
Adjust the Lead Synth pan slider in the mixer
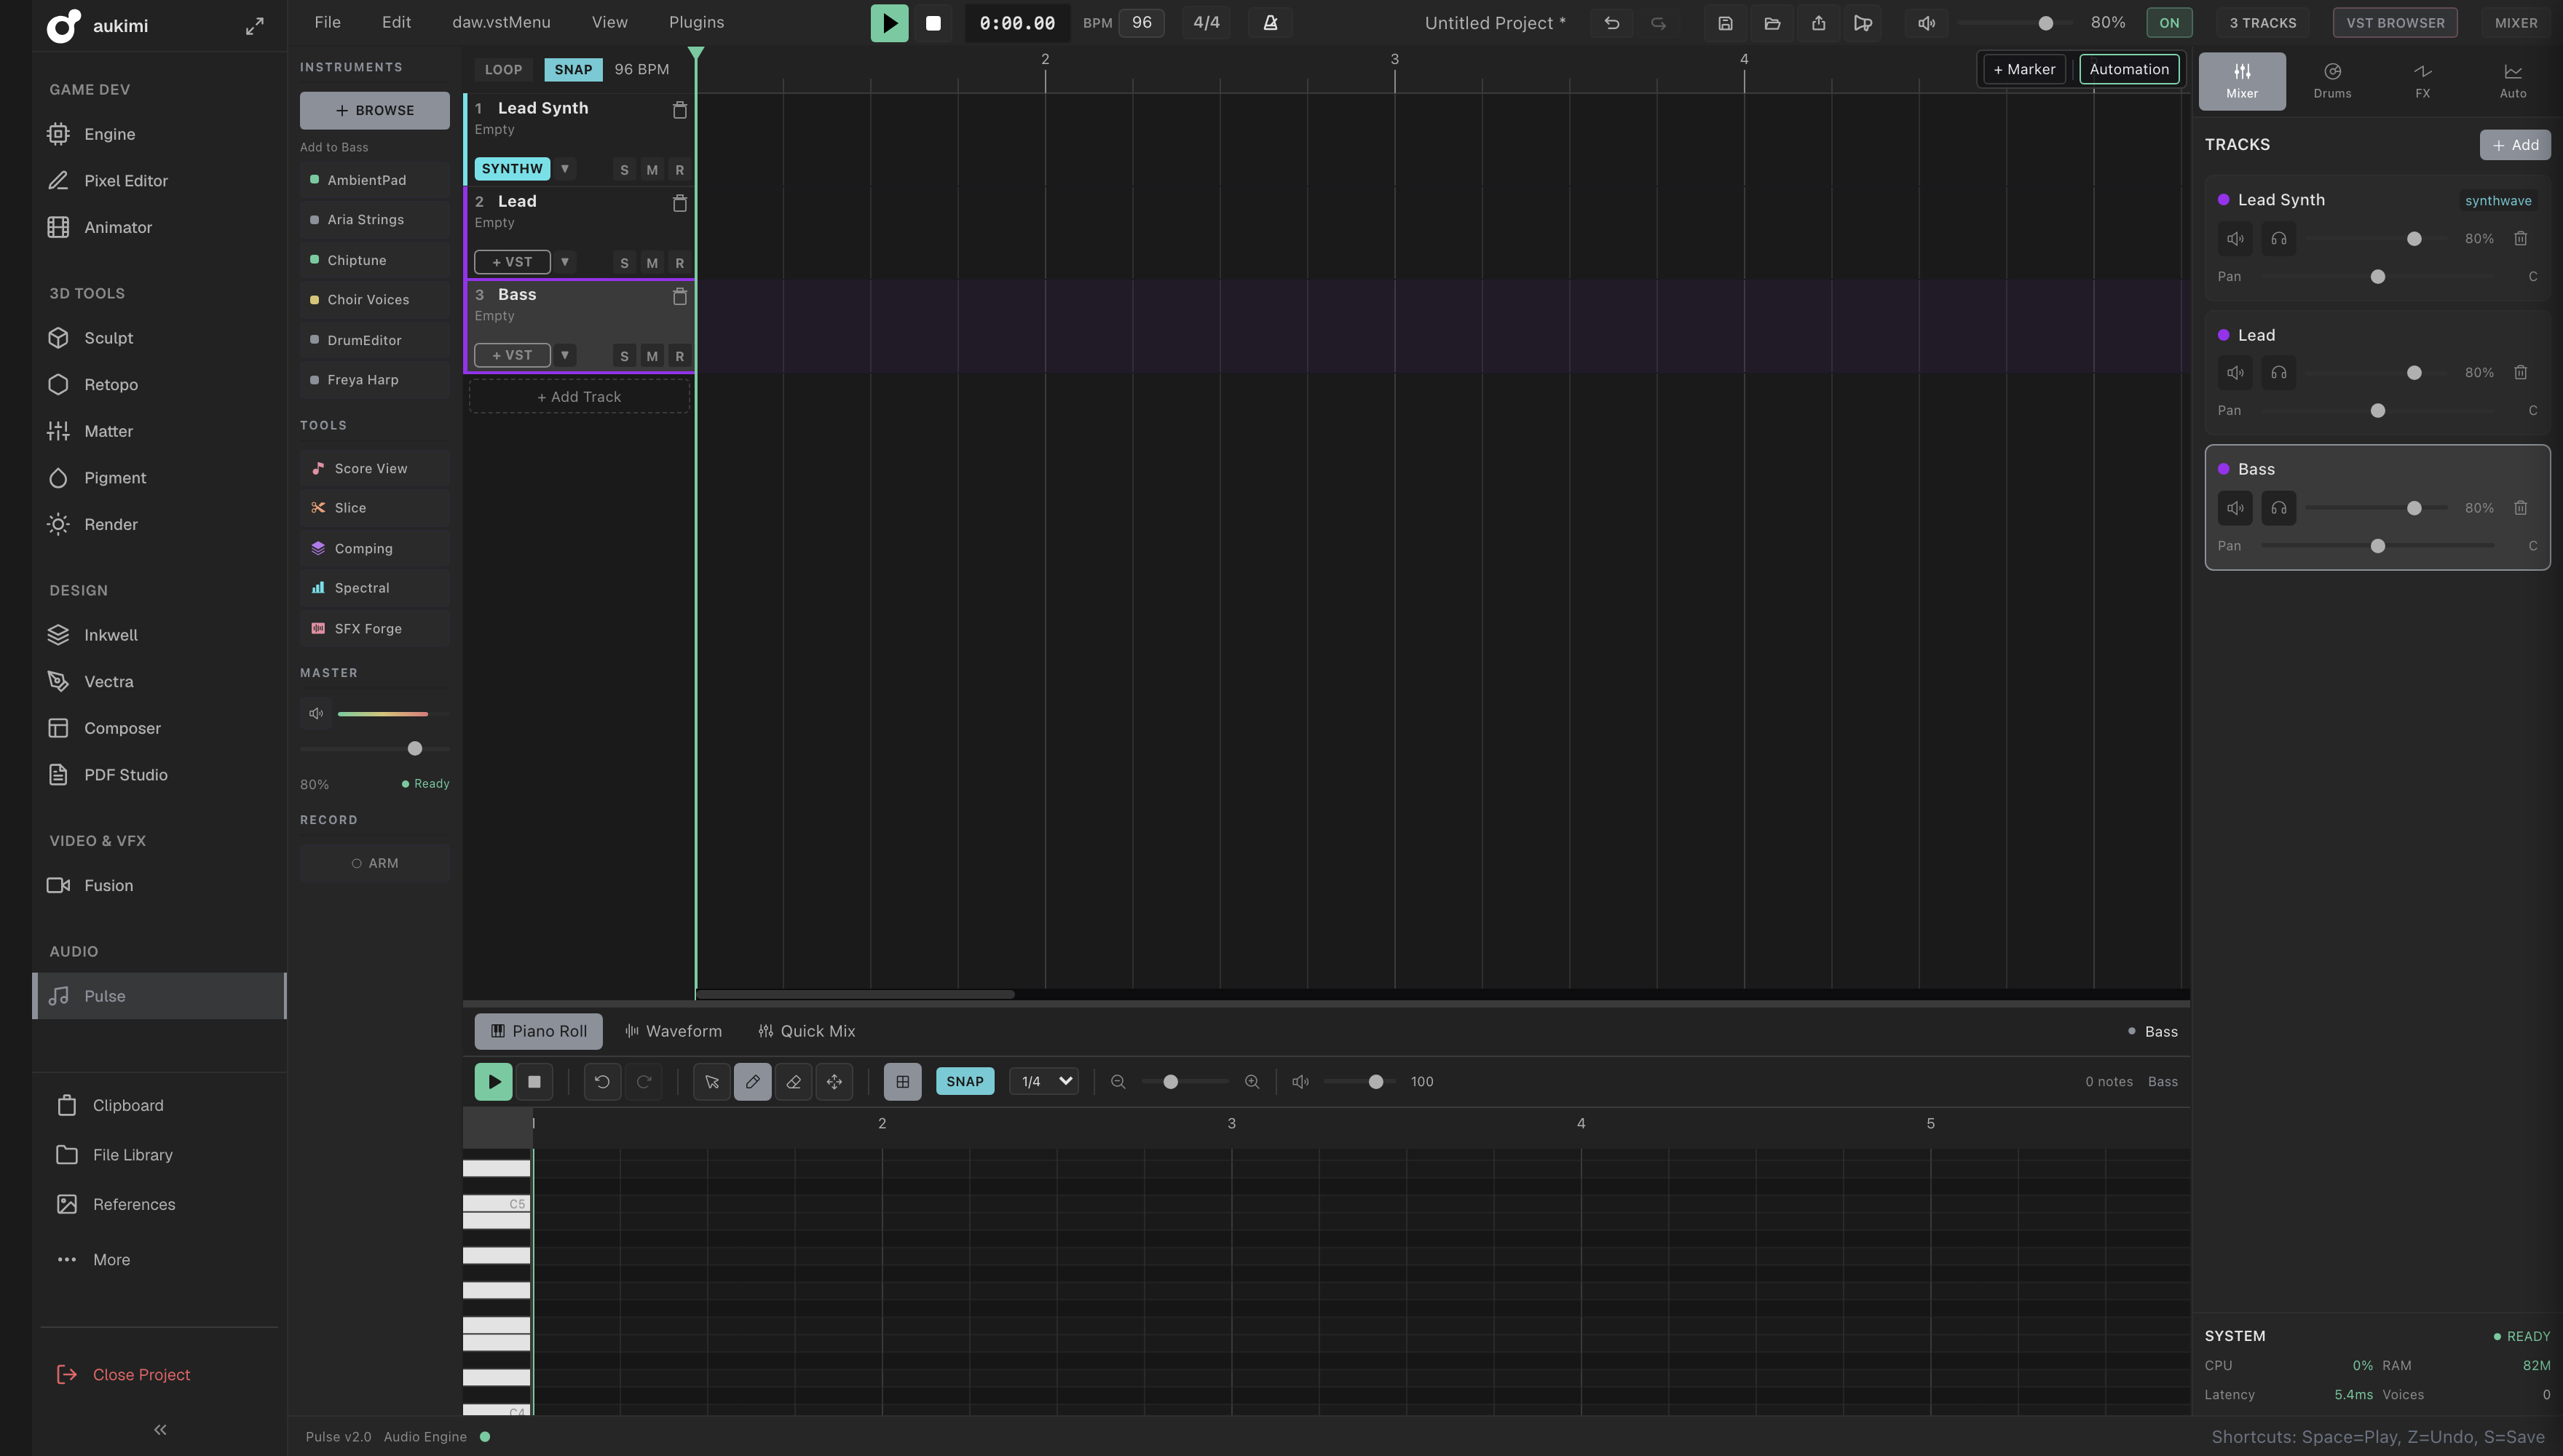[x=2378, y=277]
